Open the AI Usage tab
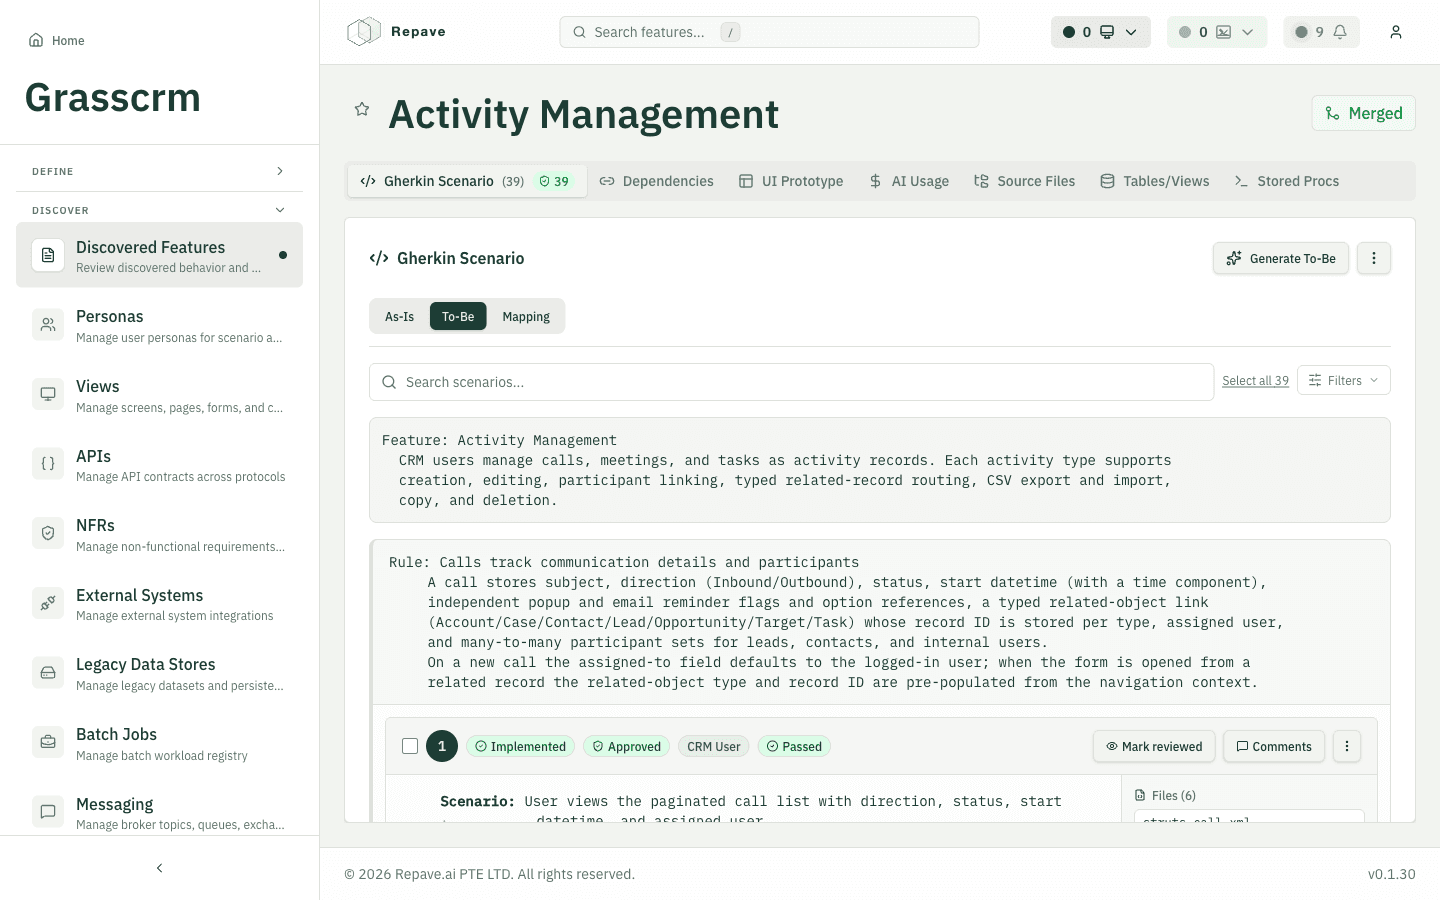1440x900 pixels. 909,181
